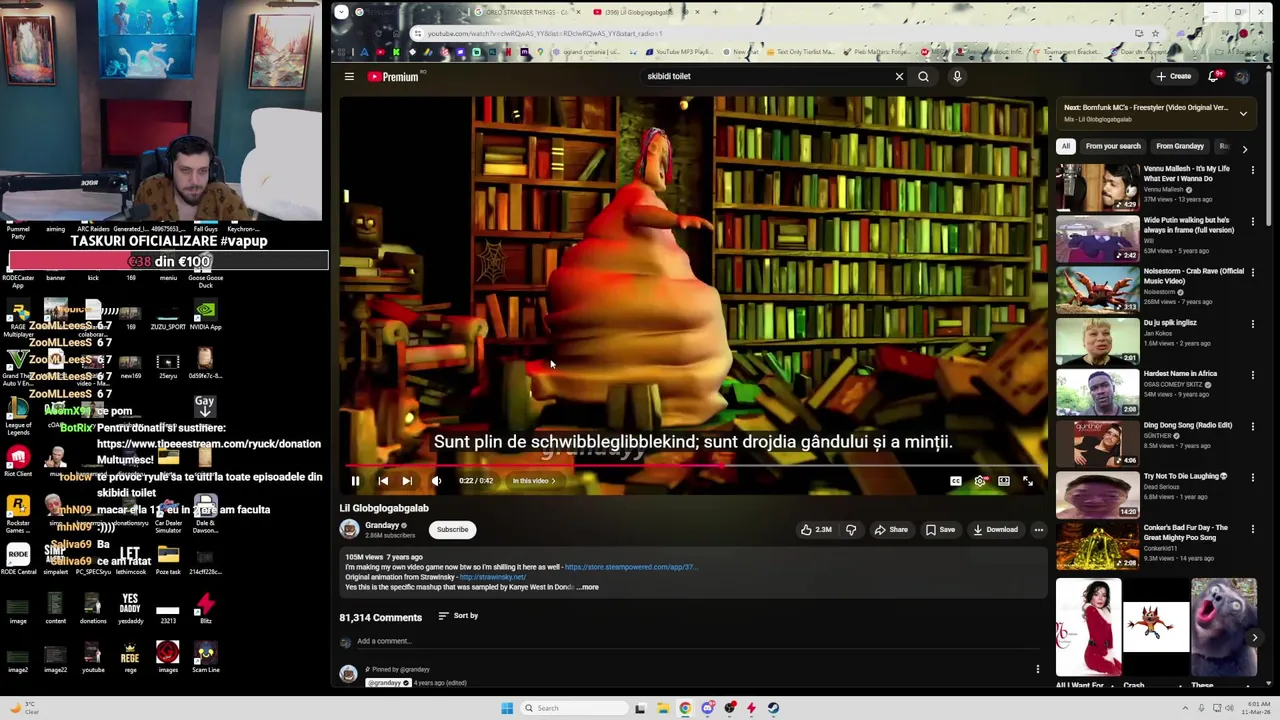Dislike the video thumbs-down button
The width and height of the screenshot is (1280, 720).
tap(851, 530)
